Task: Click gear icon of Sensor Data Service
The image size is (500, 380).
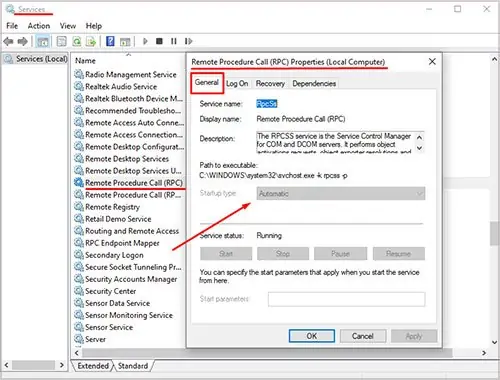Action: 79,303
